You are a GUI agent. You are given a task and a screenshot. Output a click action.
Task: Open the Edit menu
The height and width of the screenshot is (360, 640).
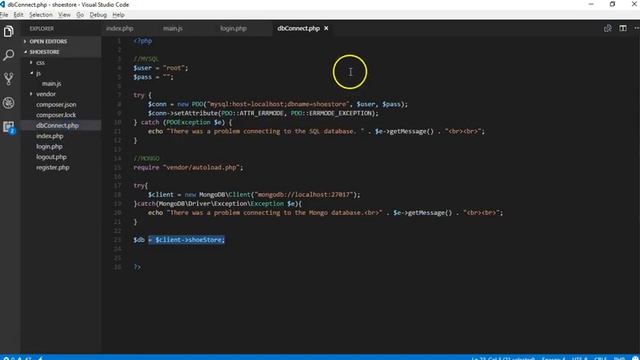(x=18, y=15)
